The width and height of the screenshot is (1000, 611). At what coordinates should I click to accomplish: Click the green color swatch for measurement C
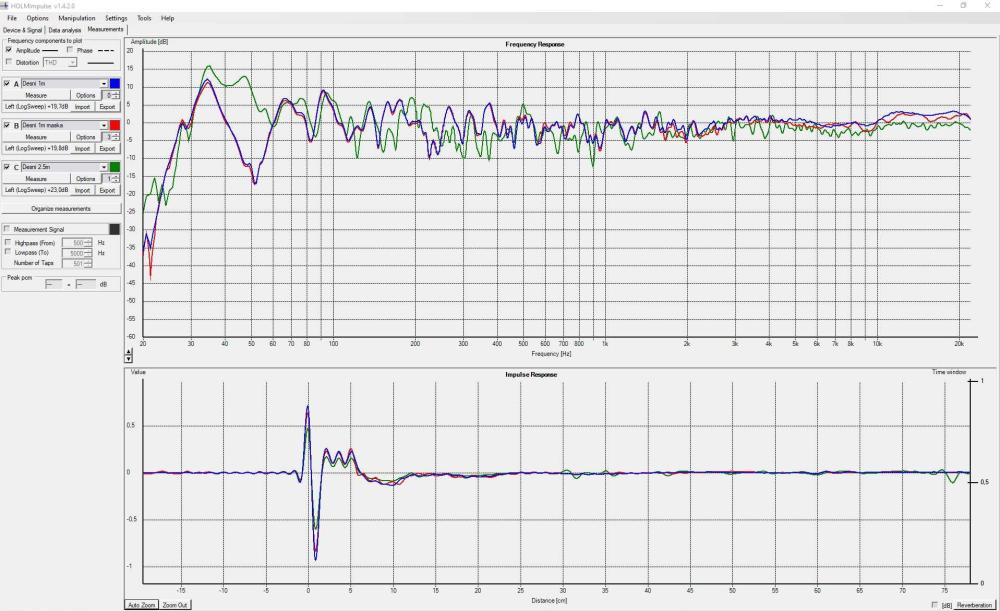point(115,167)
